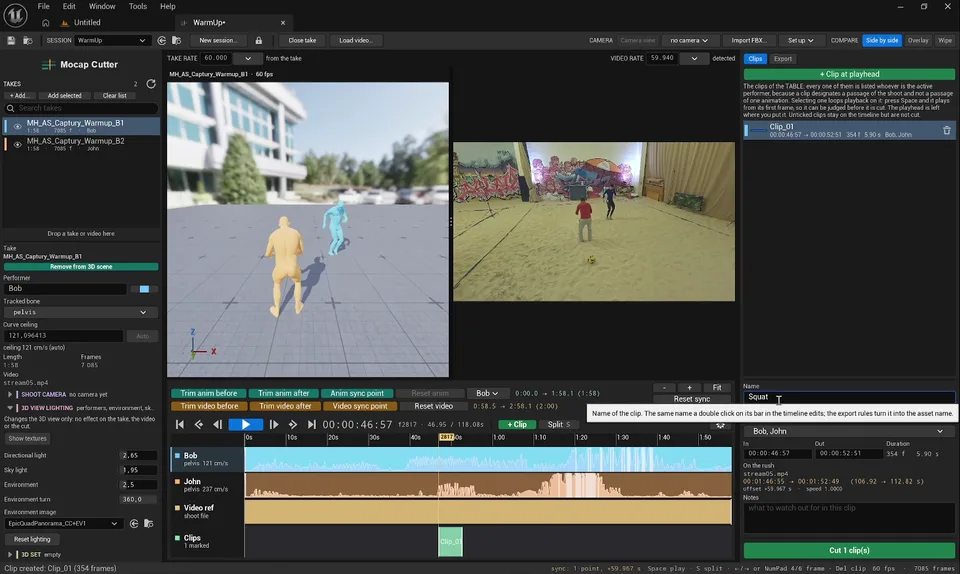
Task: Click the Sky light 1.95 slider field
Action: coord(138,470)
